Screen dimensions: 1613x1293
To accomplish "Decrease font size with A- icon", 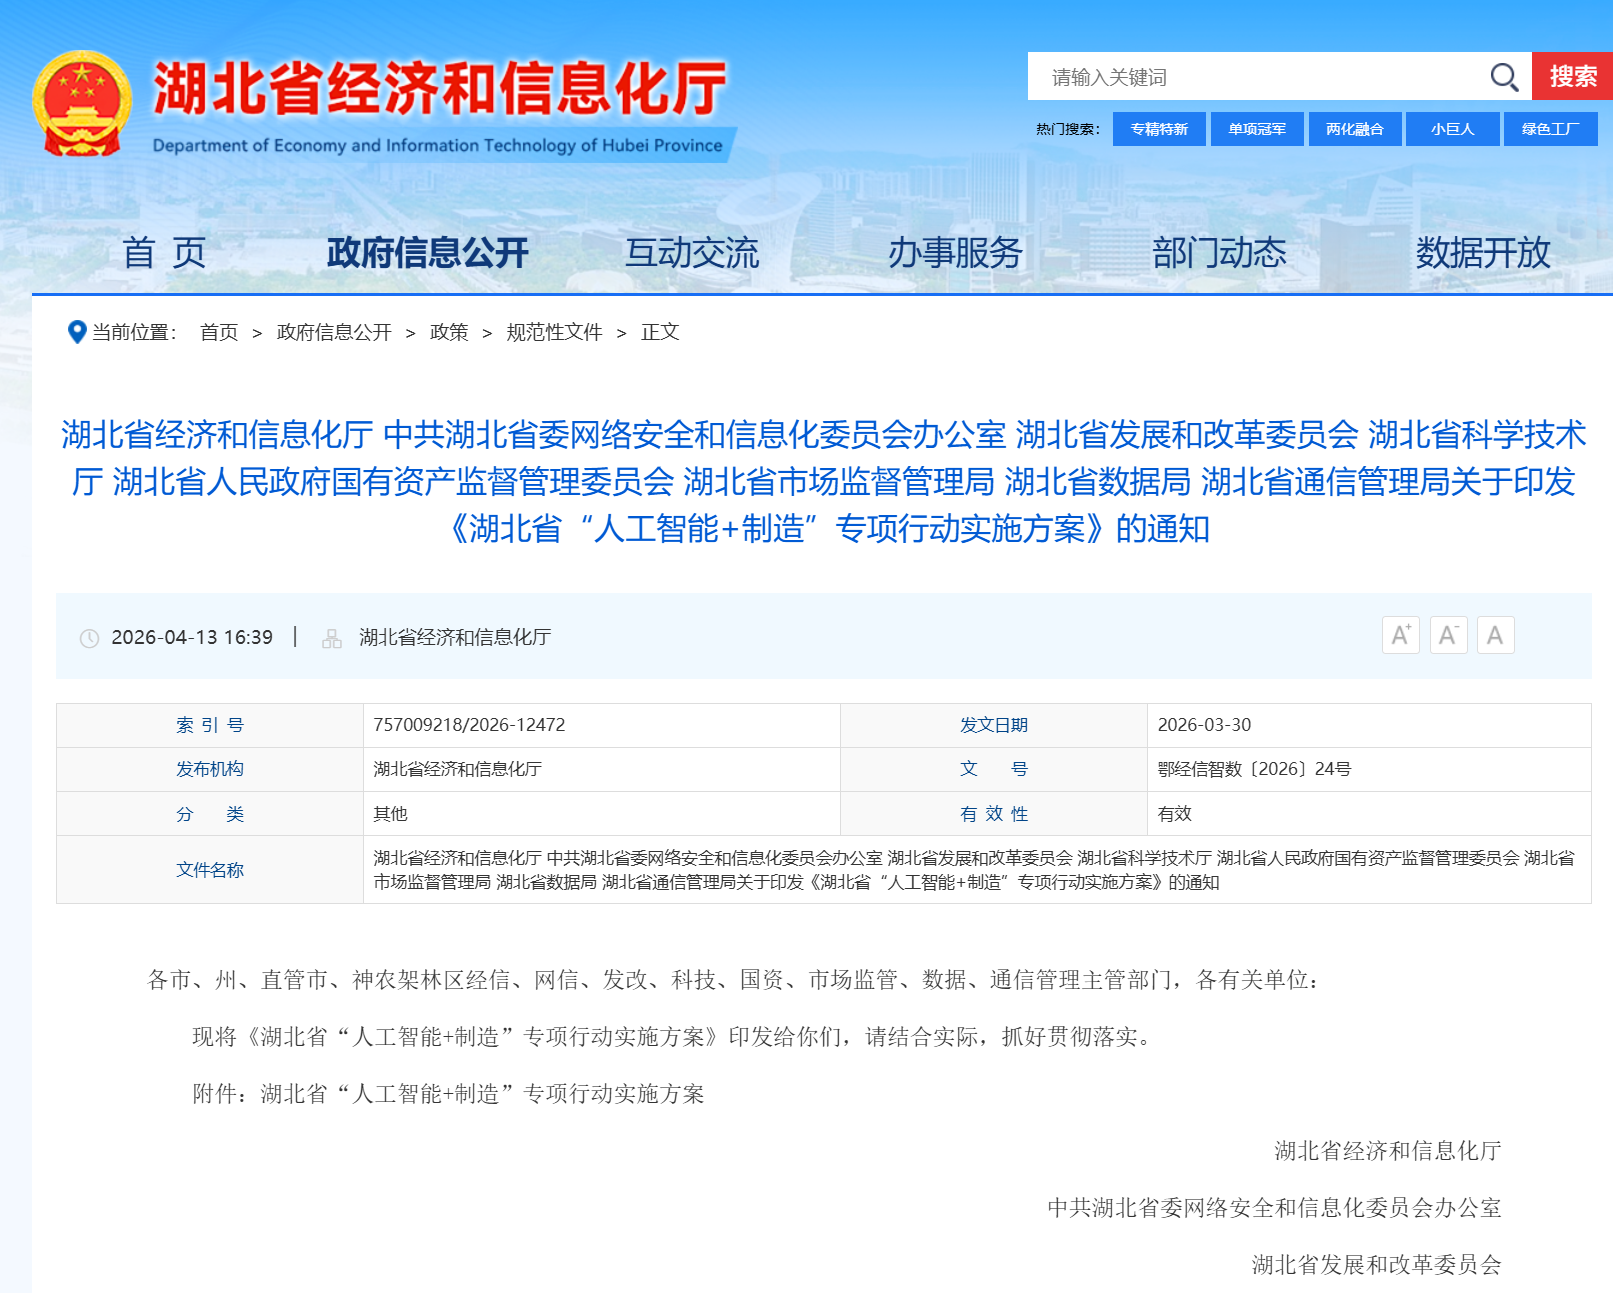I will [1447, 636].
